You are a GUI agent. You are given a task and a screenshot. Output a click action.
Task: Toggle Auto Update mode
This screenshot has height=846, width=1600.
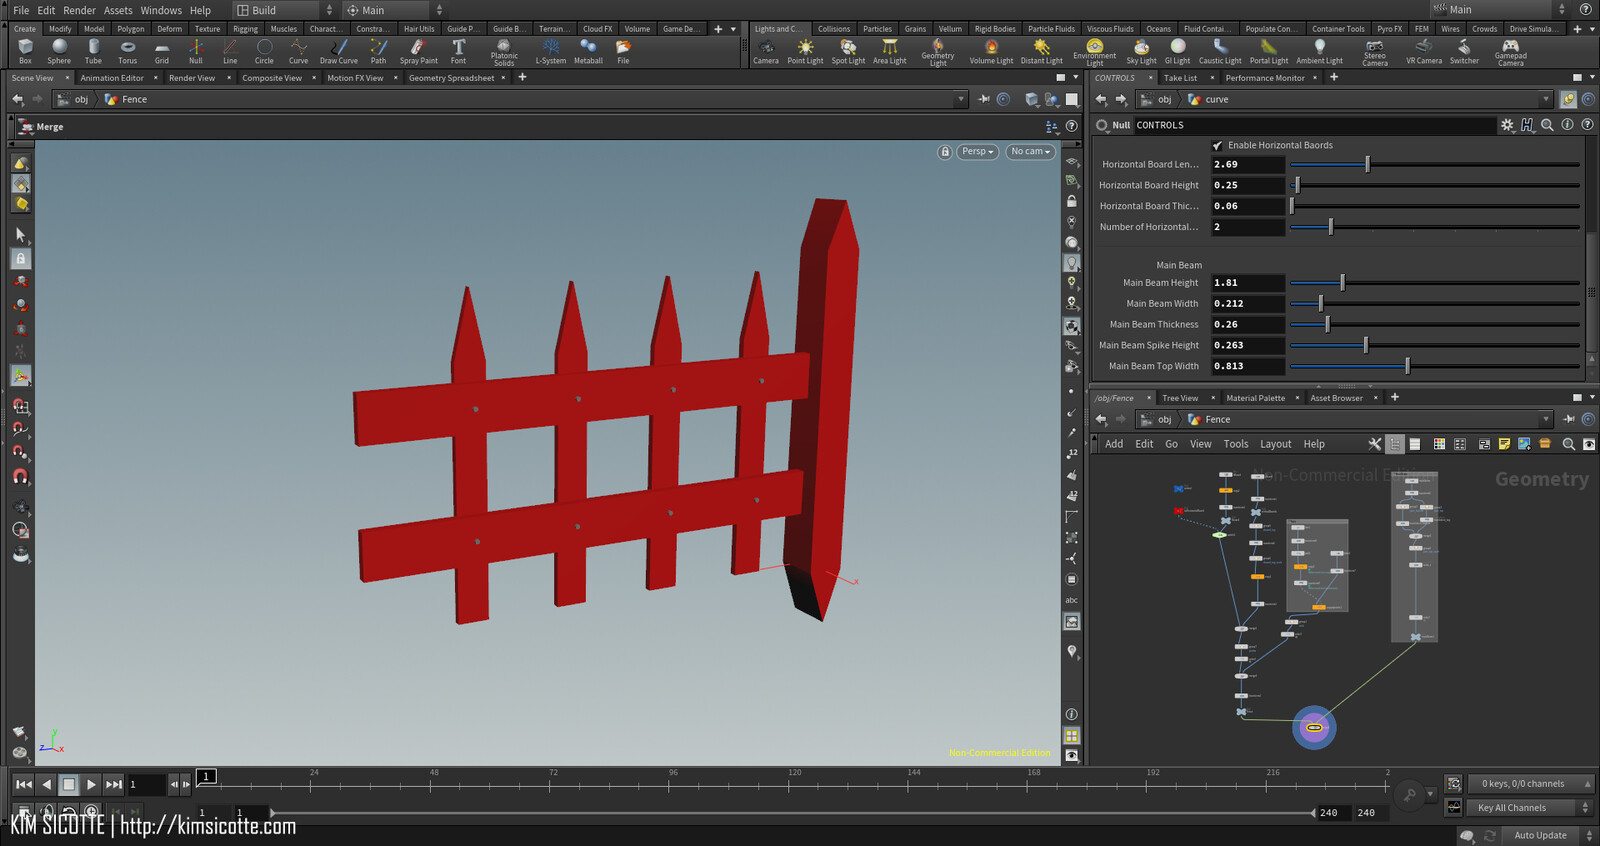[x=1540, y=835]
